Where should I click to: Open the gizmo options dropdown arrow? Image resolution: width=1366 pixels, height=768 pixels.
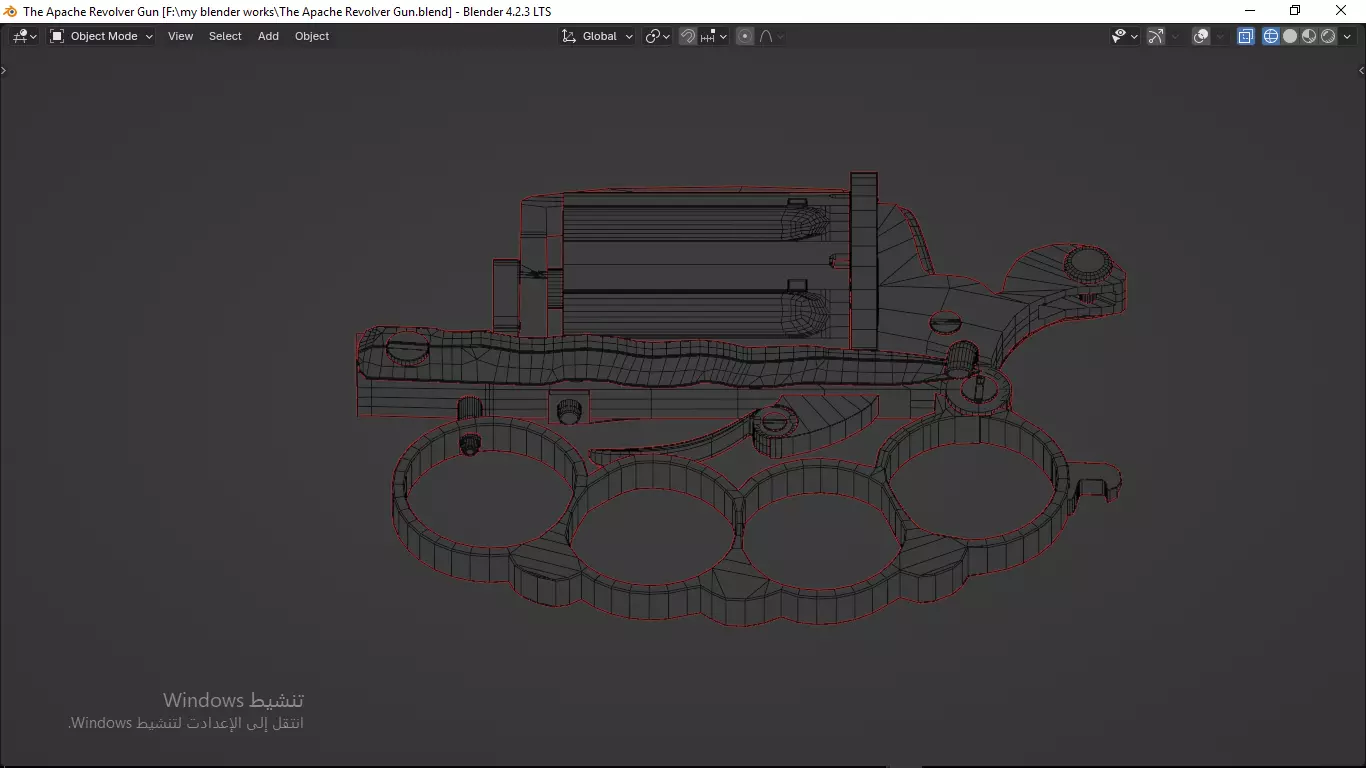tap(1175, 36)
